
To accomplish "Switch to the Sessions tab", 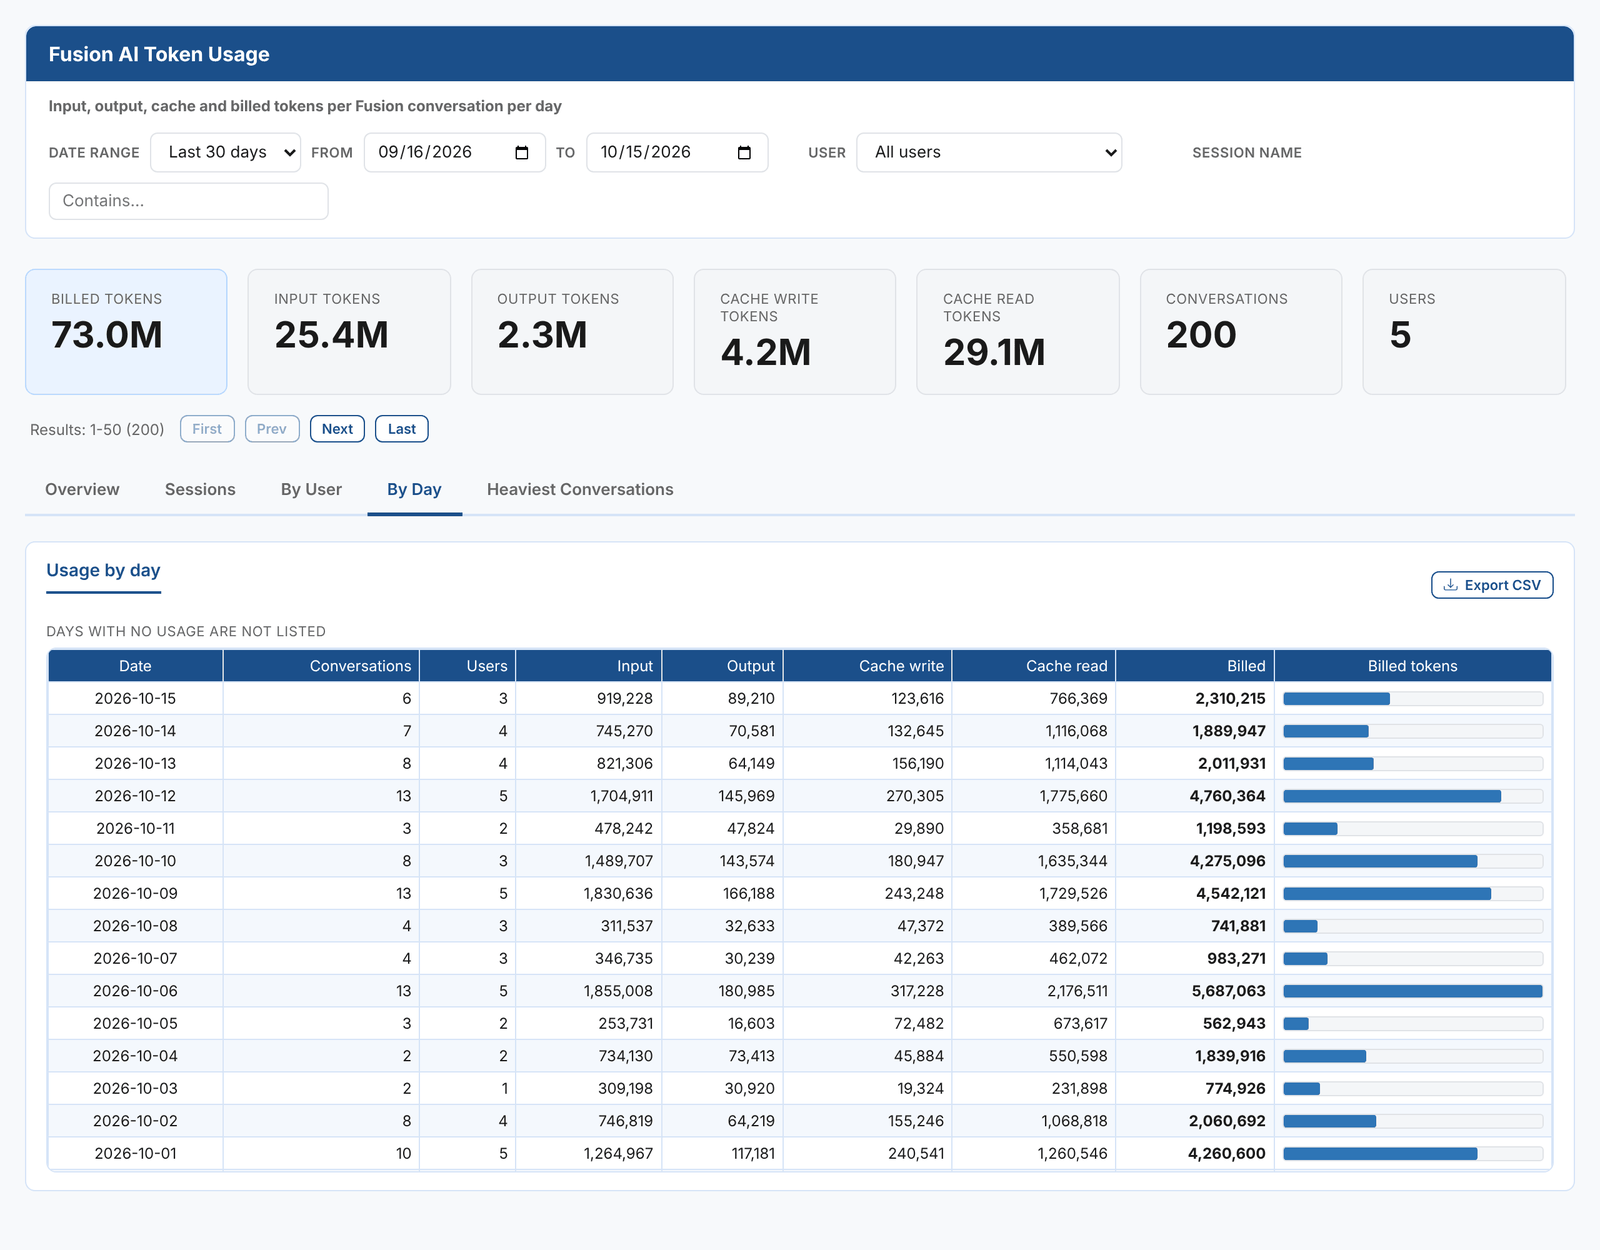I will pyautogui.click(x=200, y=489).
